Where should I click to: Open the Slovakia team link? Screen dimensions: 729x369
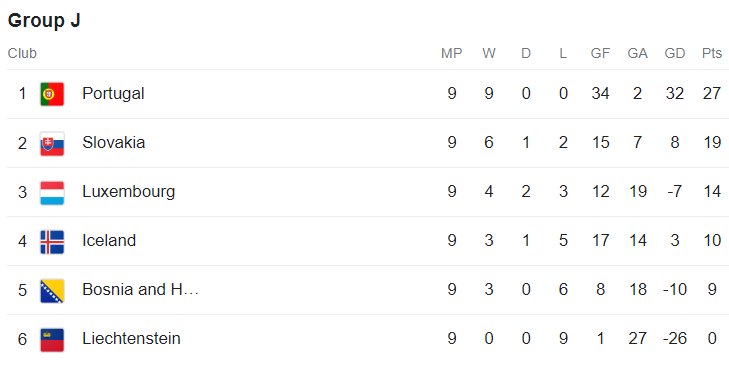click(113, 142)
